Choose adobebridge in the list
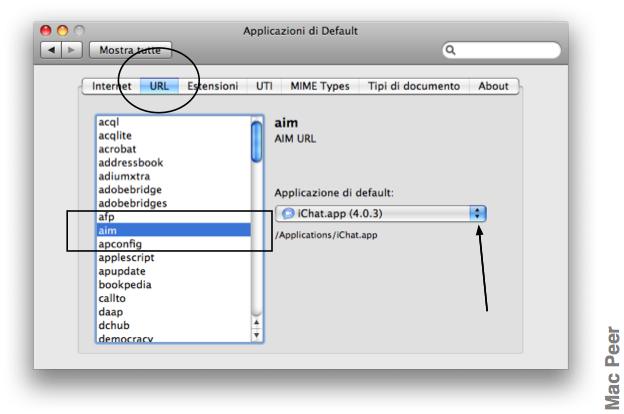 [174, 190]
